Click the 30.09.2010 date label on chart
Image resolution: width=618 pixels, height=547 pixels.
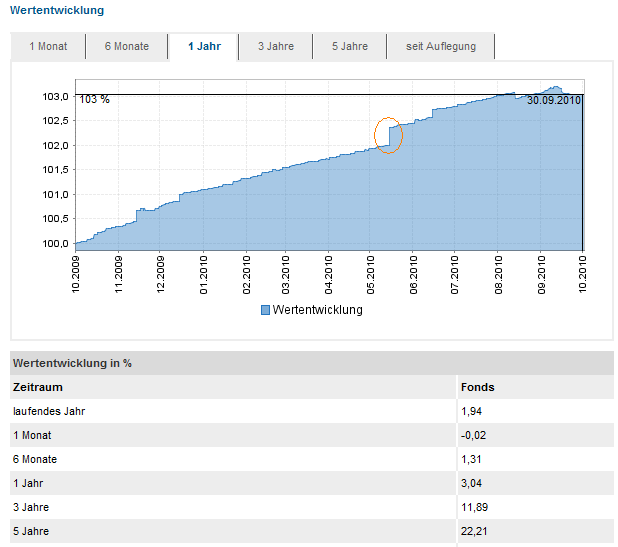tap(554, 101)
